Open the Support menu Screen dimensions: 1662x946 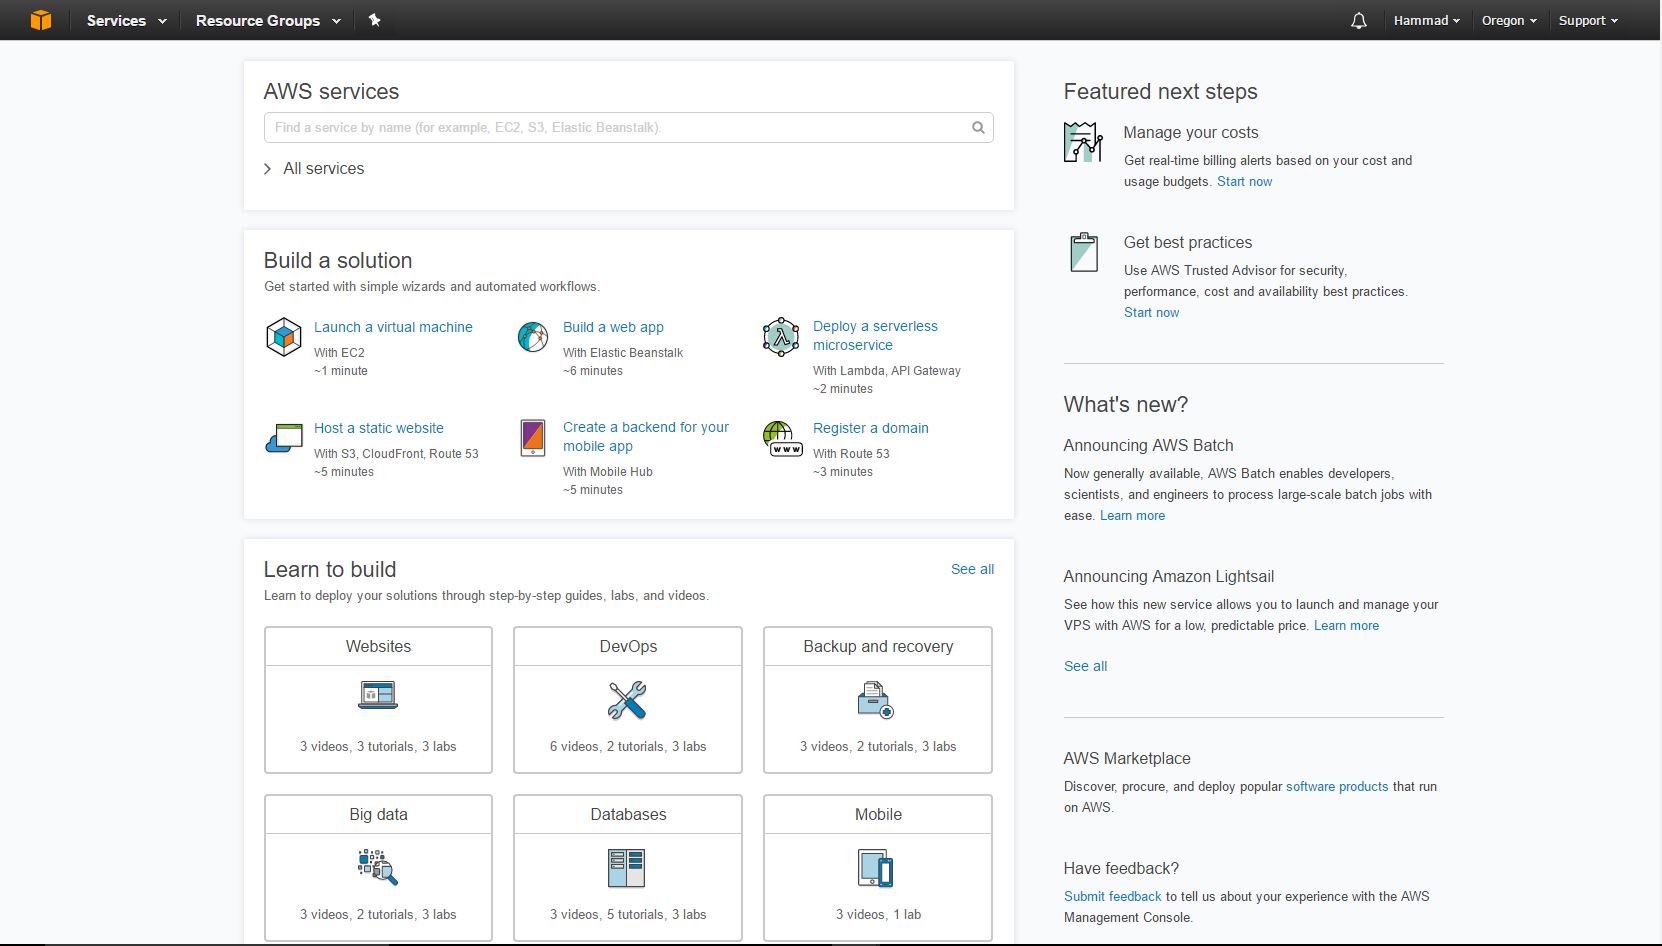point(1588,20)
